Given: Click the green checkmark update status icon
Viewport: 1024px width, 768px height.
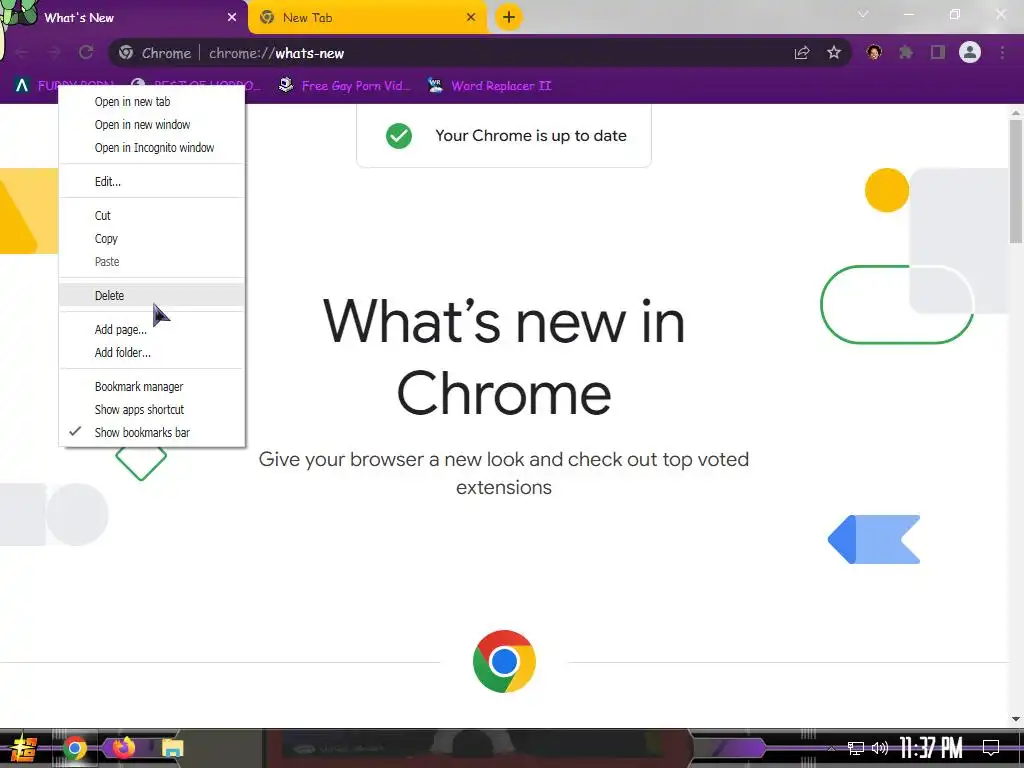Looking at the screenshot, I should 399,136.
